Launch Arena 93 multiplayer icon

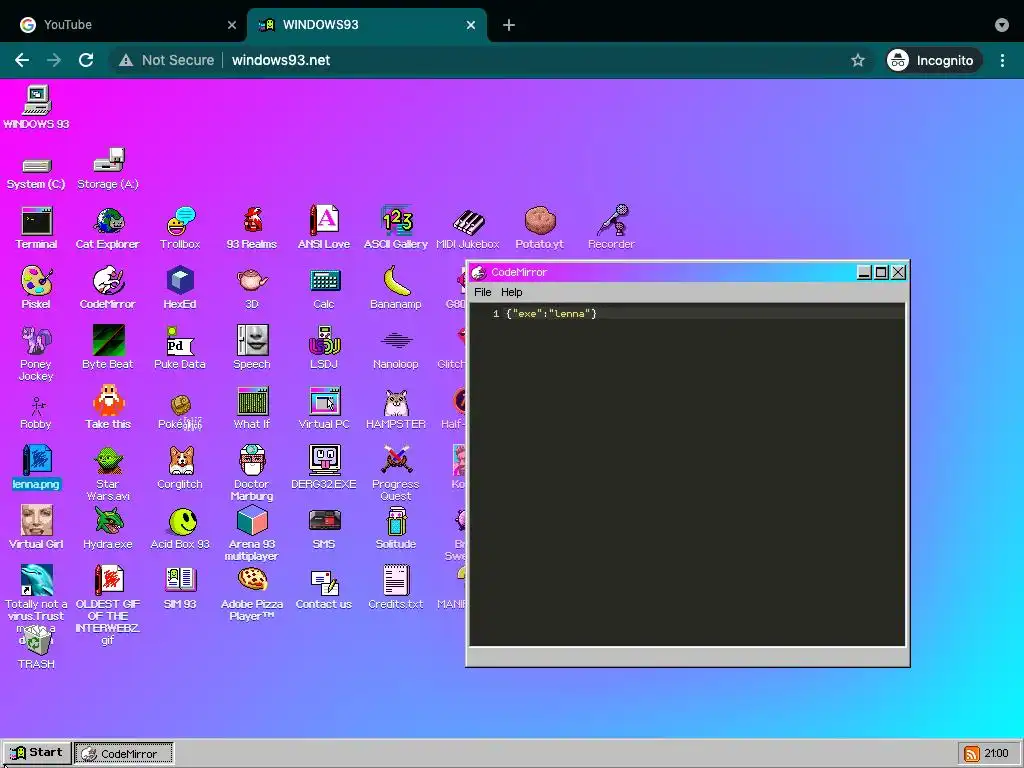pyautogui.click(x=252, y=534)
